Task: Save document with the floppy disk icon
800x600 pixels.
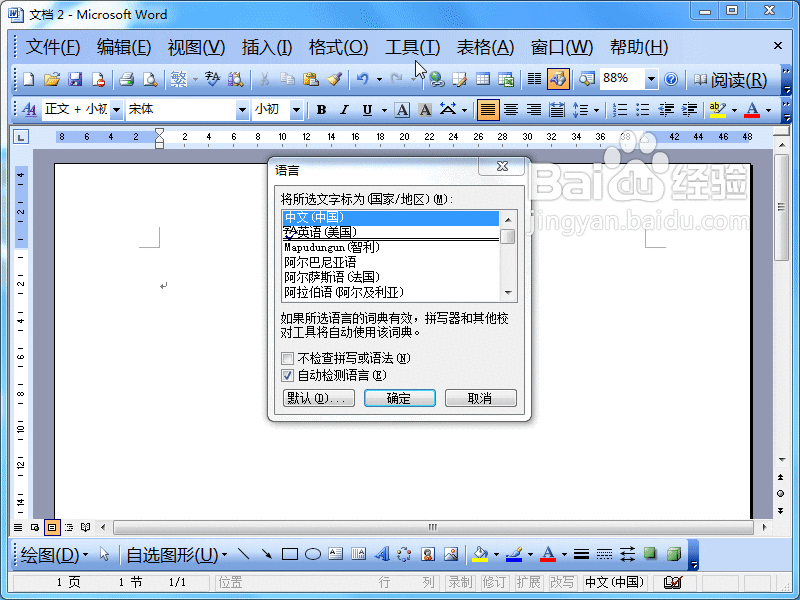Action: [75, 79]
